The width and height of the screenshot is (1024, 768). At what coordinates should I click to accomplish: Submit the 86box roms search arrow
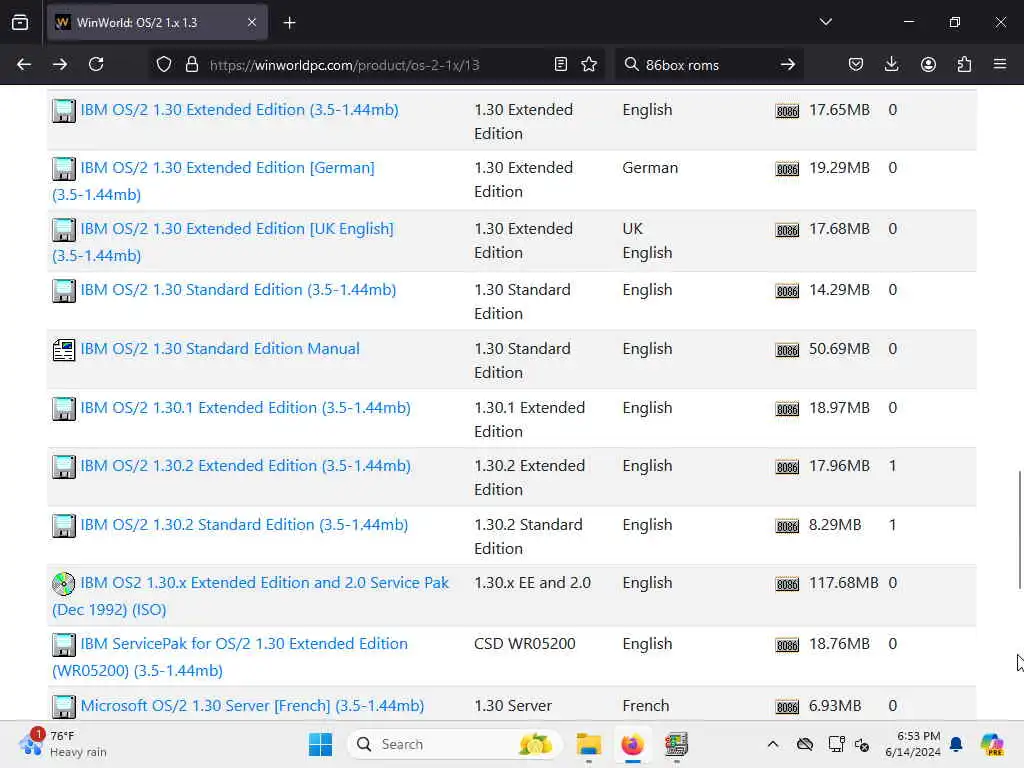pyautogui.click(x=788, y=64)
